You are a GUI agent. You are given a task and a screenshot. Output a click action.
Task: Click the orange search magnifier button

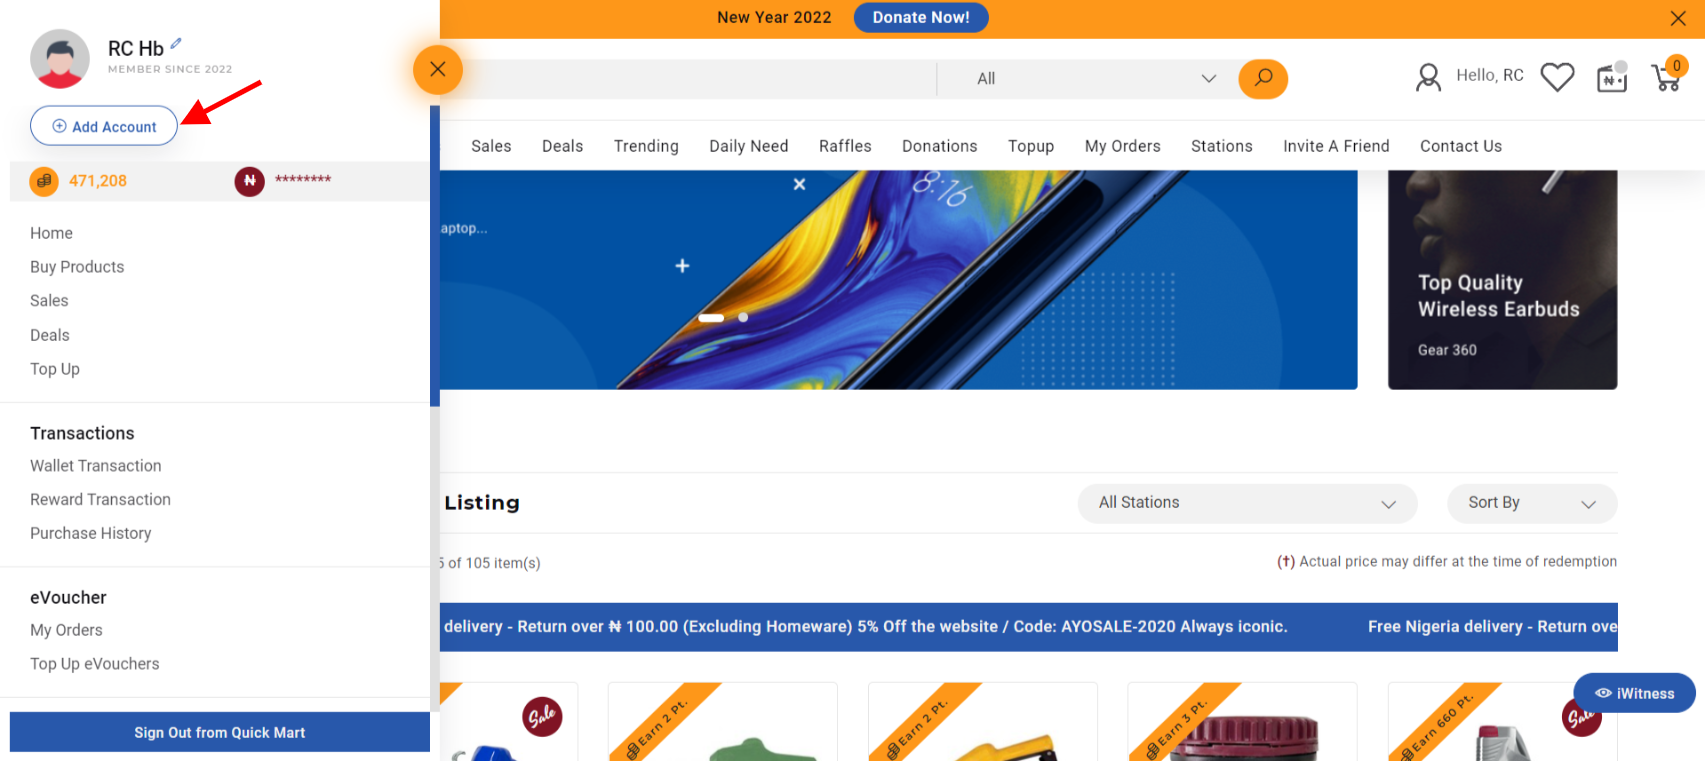click(1262, 78)
